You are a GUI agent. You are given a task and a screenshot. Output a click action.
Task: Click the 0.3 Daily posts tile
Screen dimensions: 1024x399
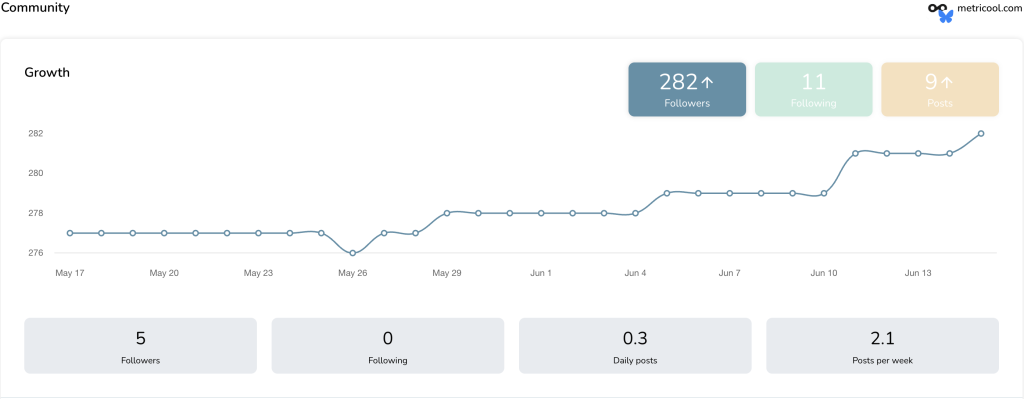tap(635, 345)
